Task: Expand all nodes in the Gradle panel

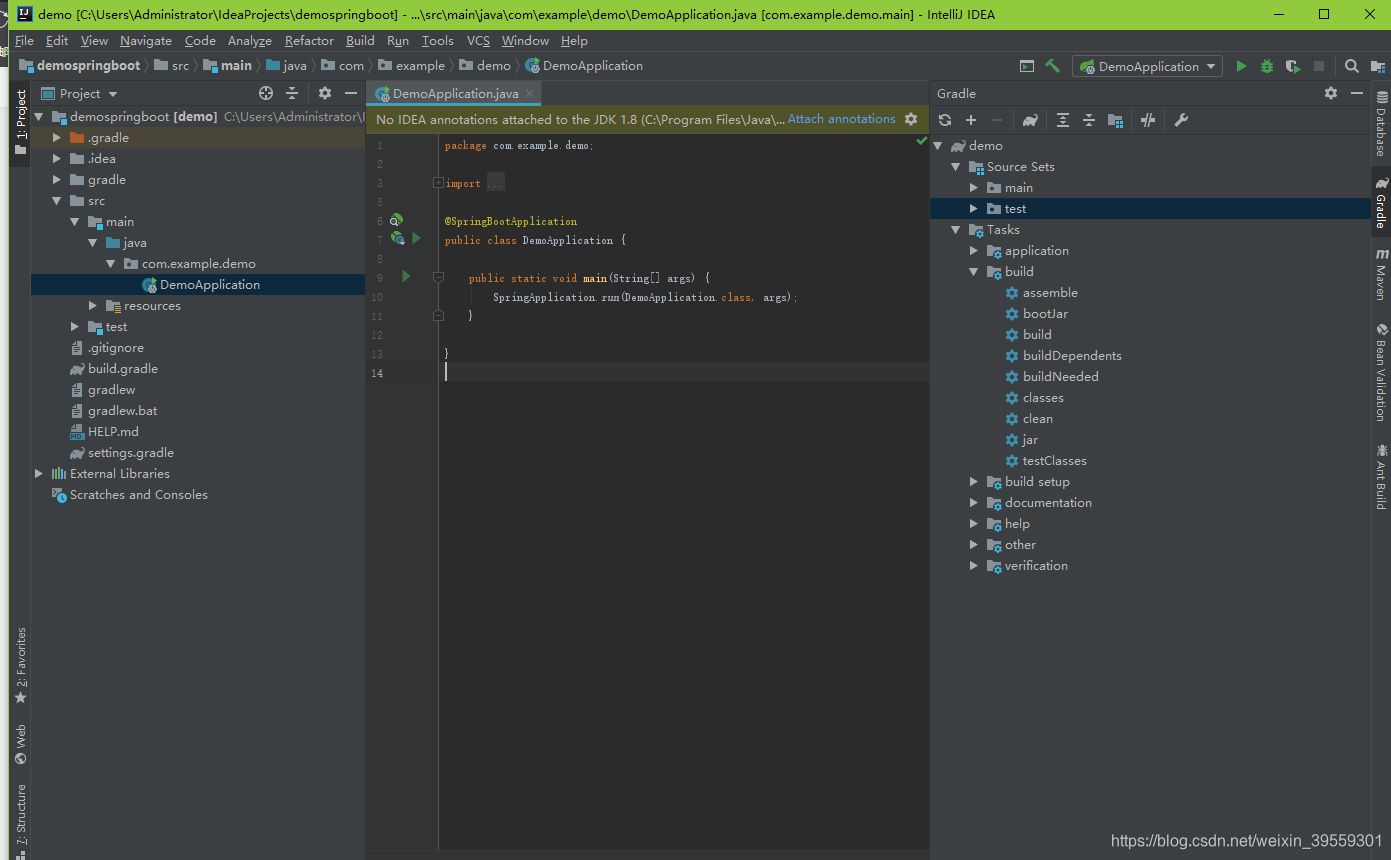Action: (x=1063, y=120)
